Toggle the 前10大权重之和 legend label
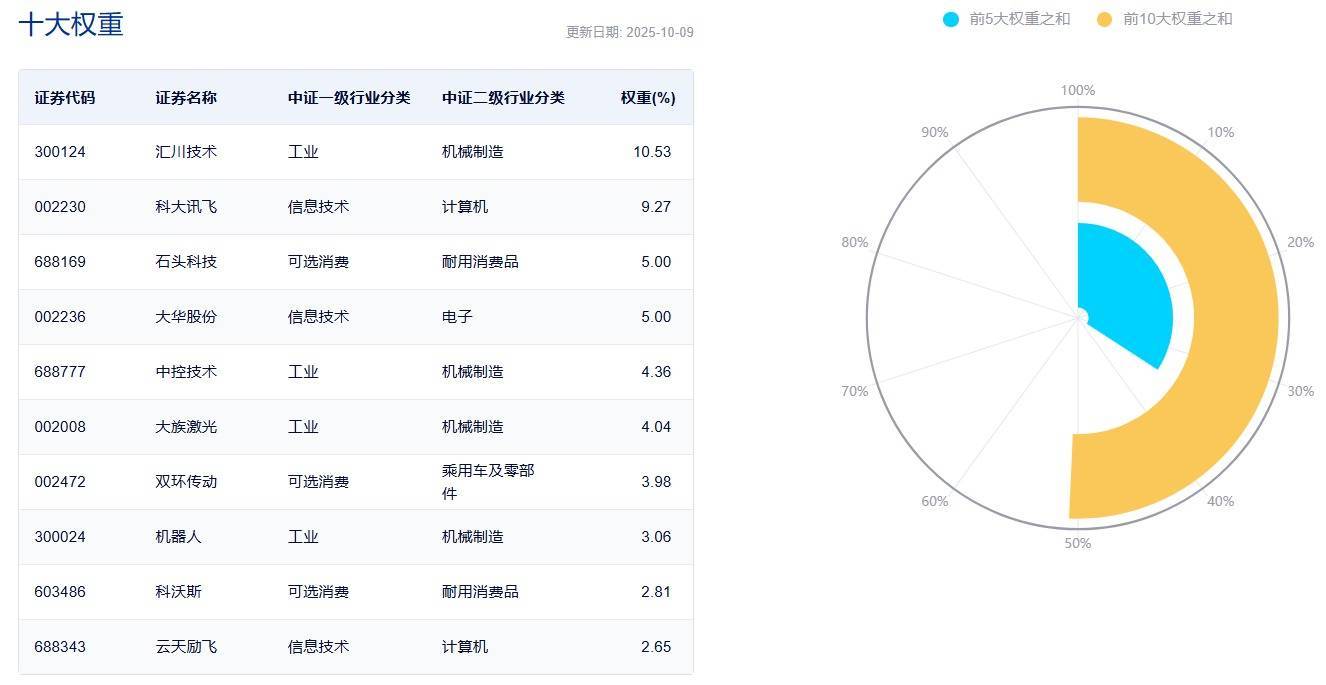The width and height of the screenshot is (1326, 685). pyautogui.click(x=1177, y=19)
